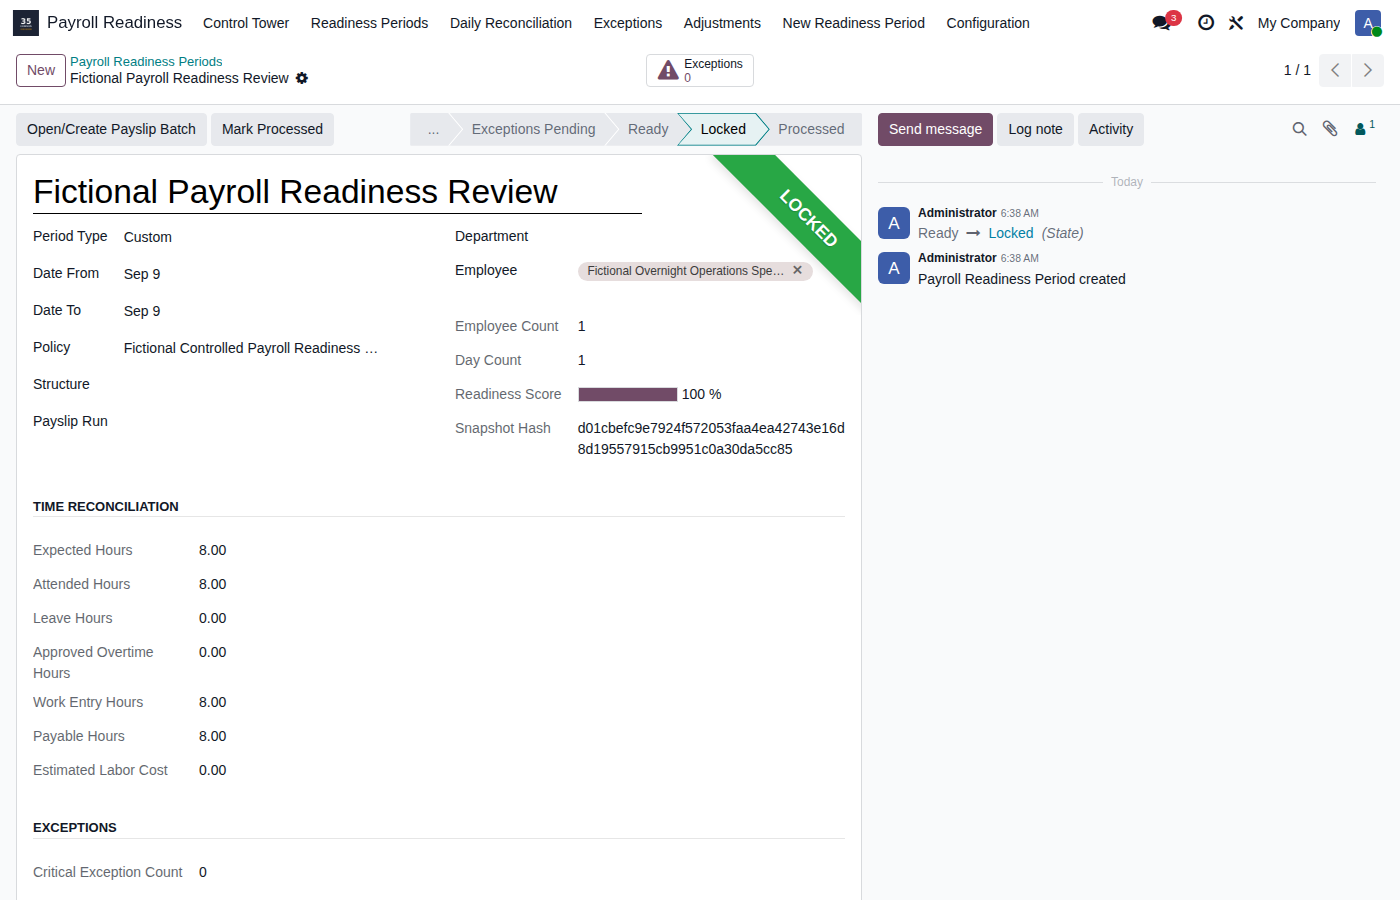The width and height of the screenshot is (1400, 900).
Task: Select Ready status stage
Action: tap(648, 129)
